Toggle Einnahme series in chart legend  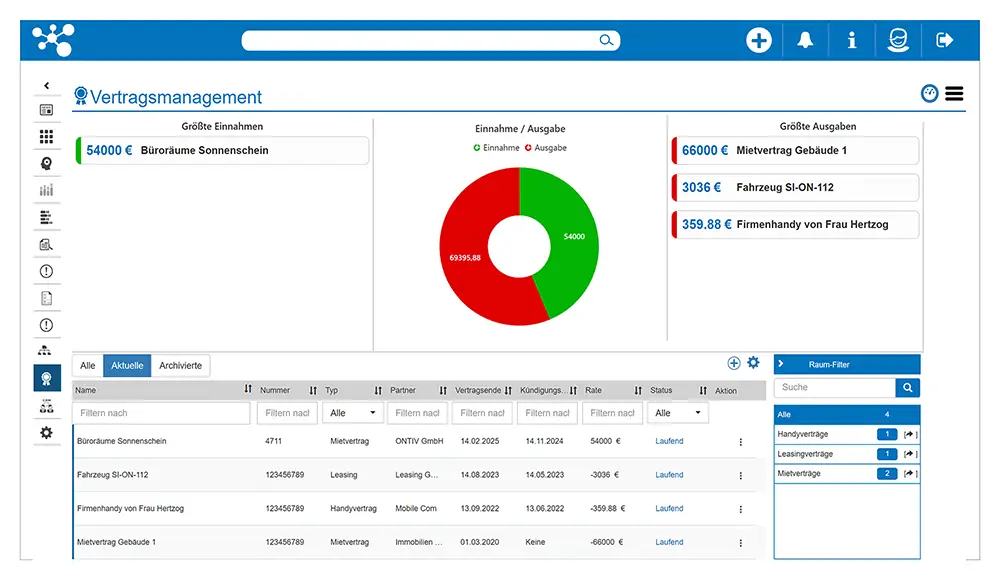(x=496, y=148)
